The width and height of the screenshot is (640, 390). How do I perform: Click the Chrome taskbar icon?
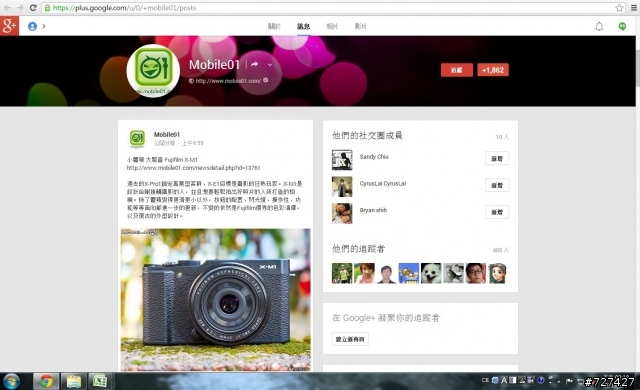point(46,381)
